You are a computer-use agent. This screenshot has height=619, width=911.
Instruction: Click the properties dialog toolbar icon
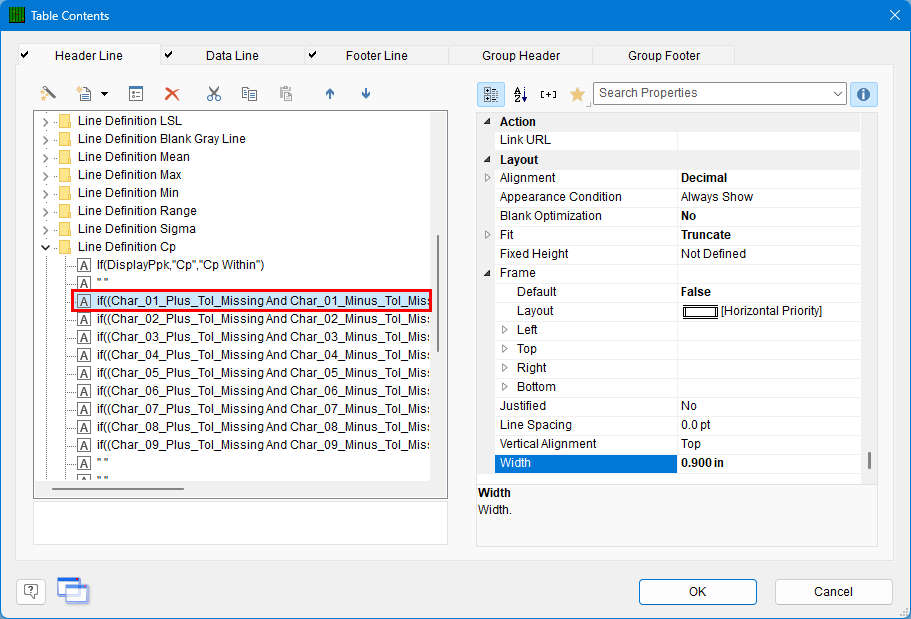(136, 94)
